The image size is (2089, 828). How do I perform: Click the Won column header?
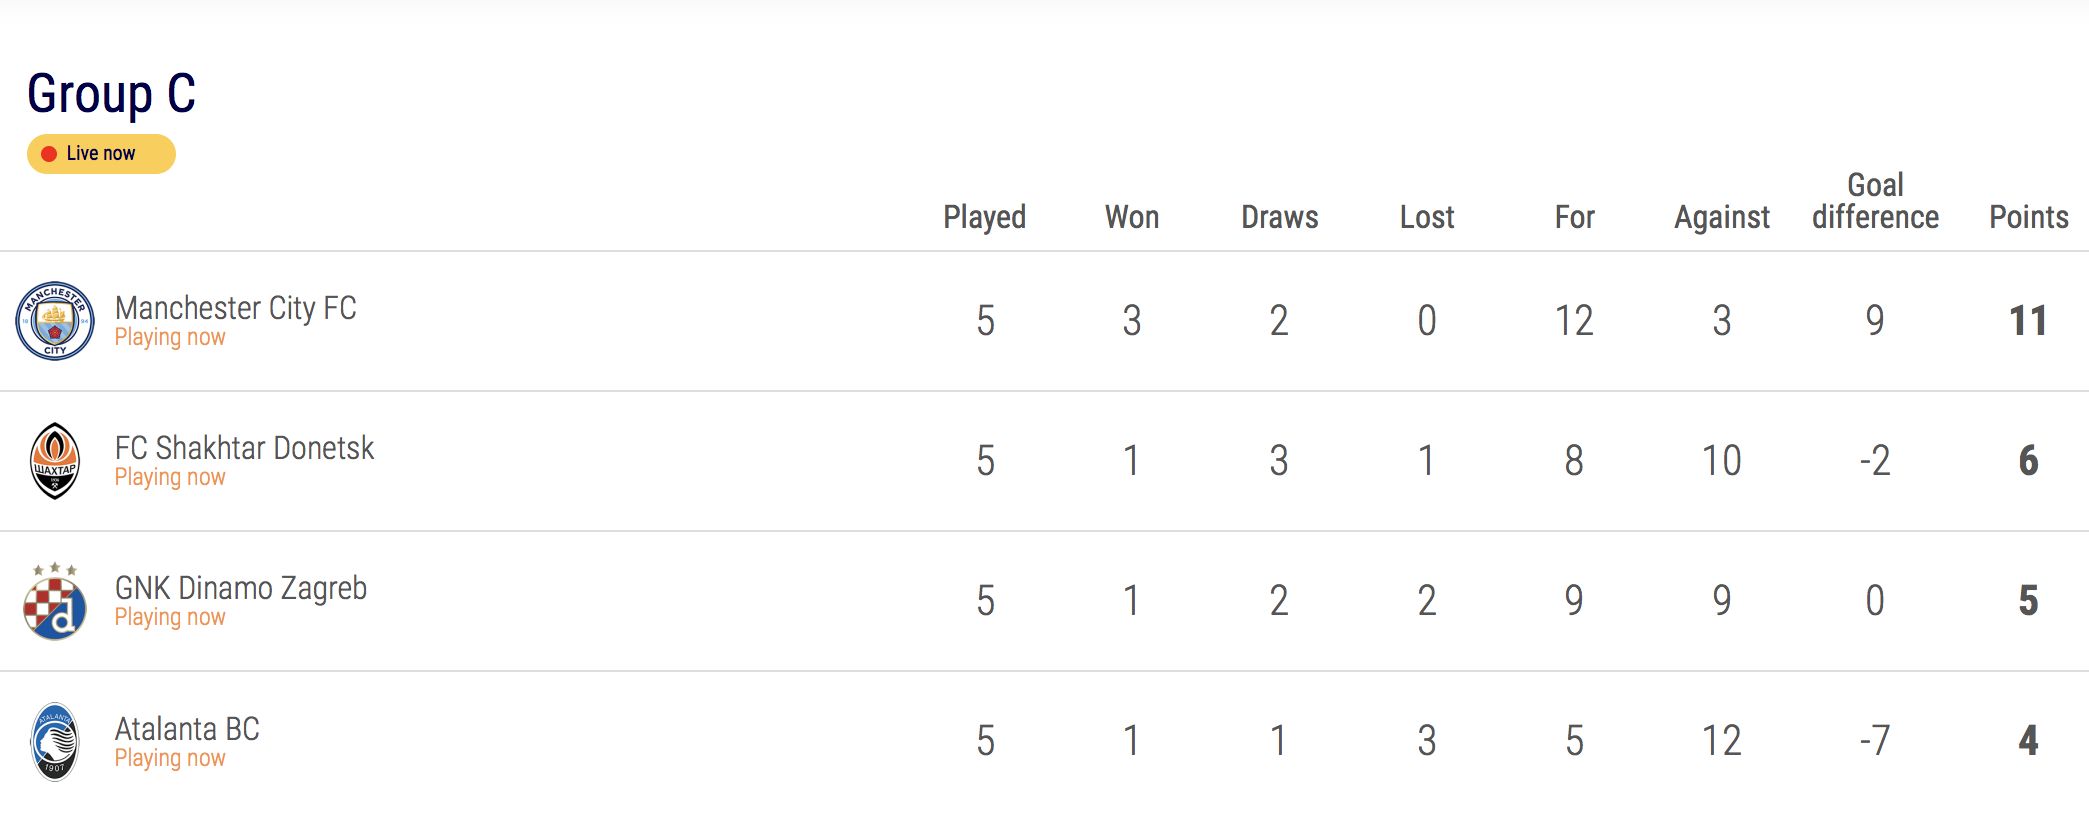[x=1131, y=217]
